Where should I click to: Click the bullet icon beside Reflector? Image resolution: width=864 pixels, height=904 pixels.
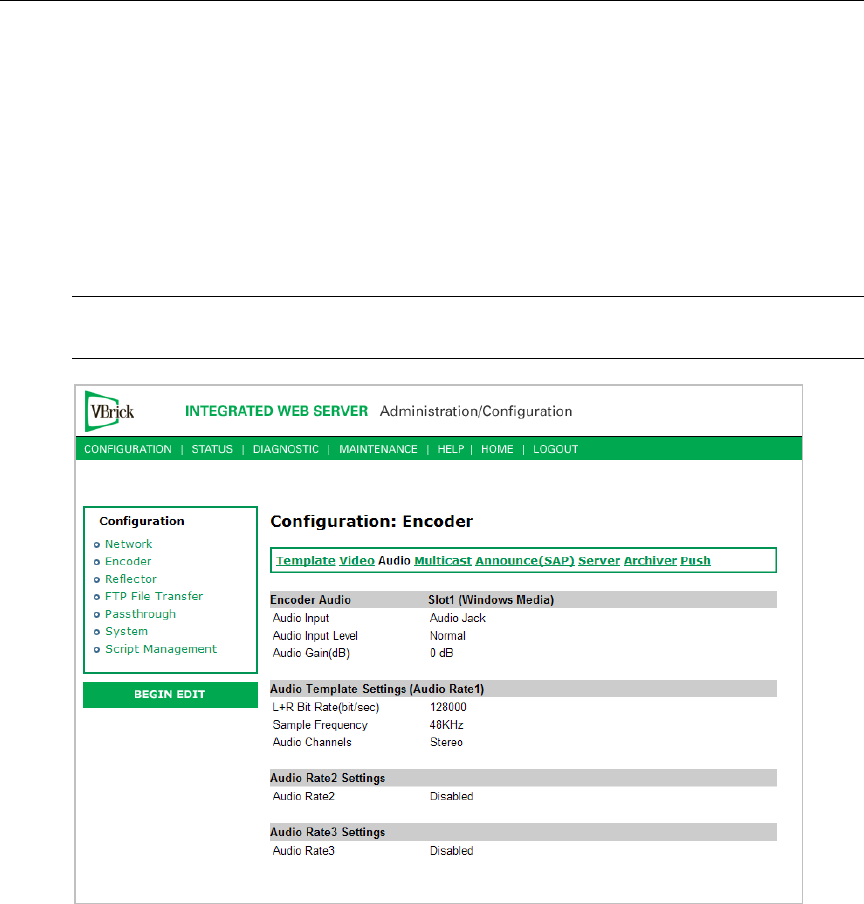[x=97, y=580]
